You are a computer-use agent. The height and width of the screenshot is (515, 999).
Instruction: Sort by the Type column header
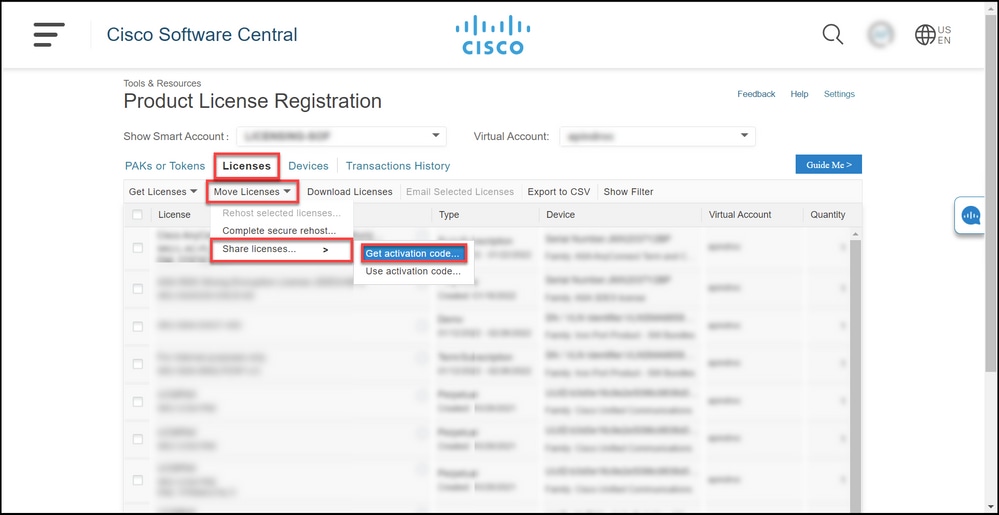[x=449, y=215]
